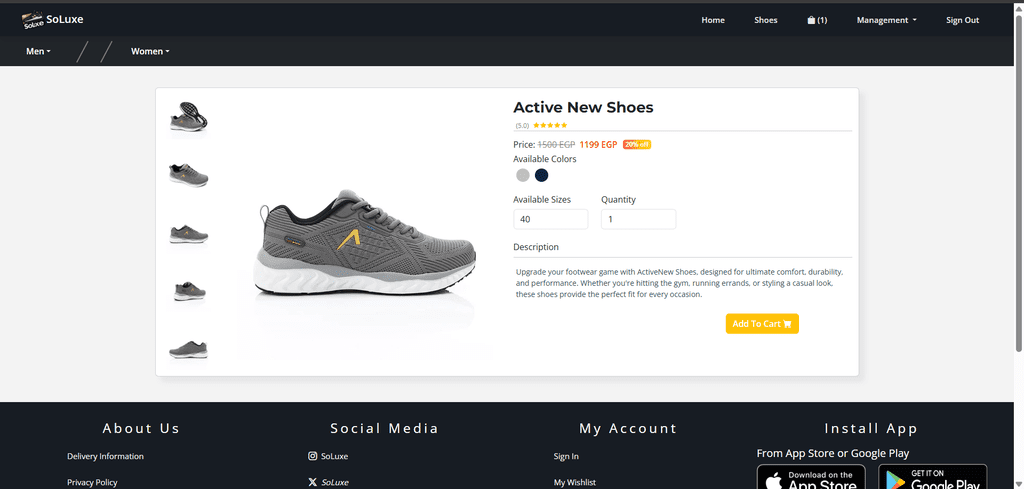
Task: Open the Management dropdown menu
Action: (886, 20)
